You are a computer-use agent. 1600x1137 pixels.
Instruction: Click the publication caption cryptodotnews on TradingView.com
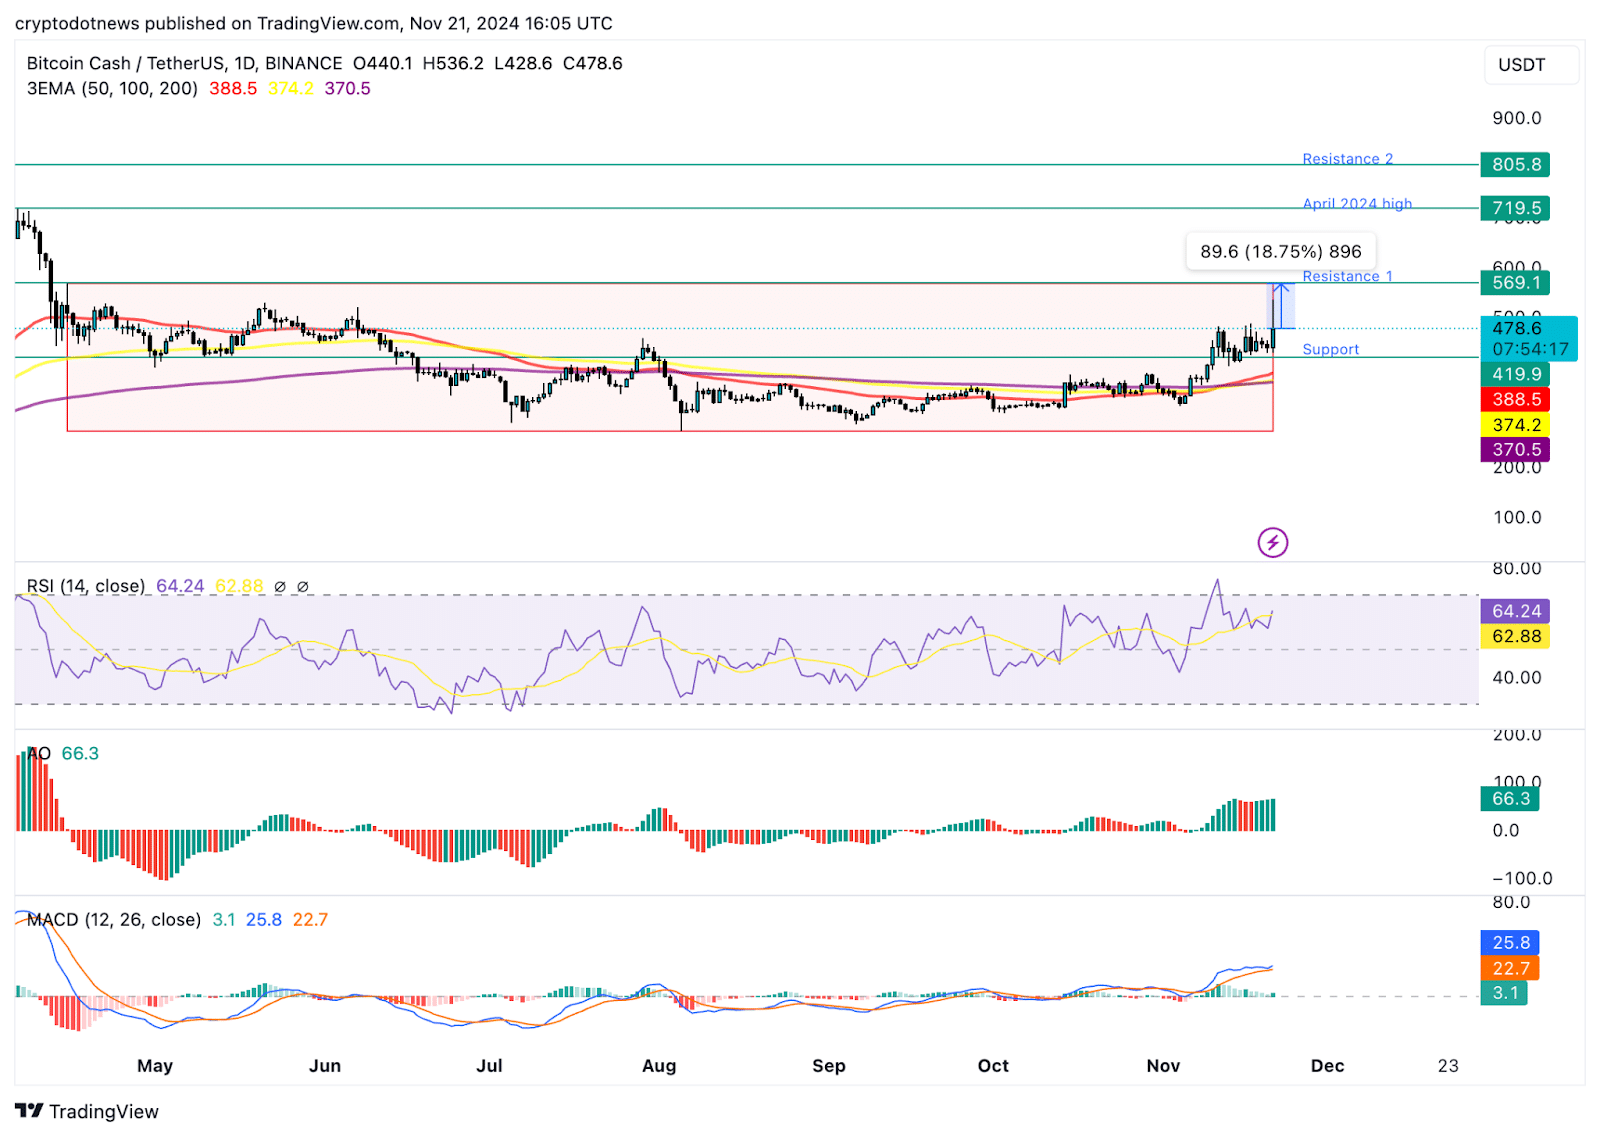[x=314, y=23]
